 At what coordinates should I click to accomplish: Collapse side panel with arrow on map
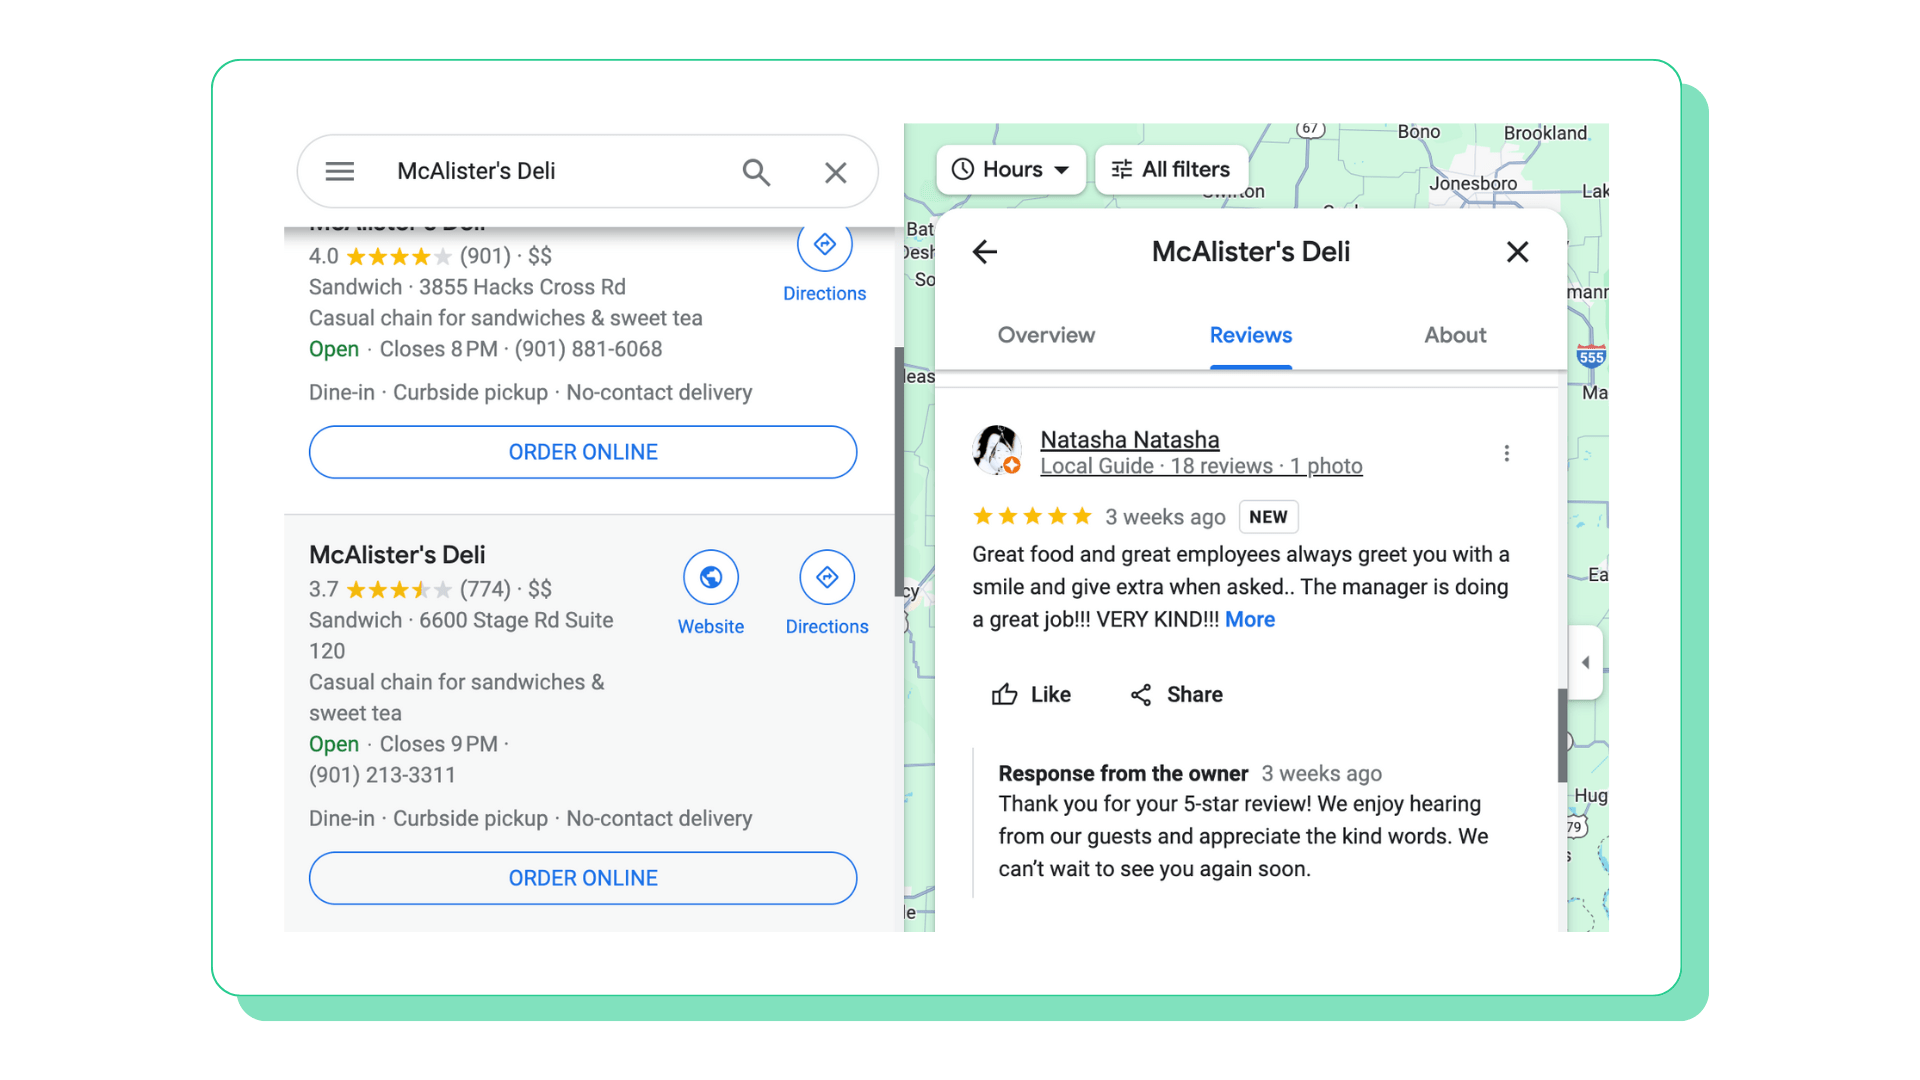click(1585, 662)
